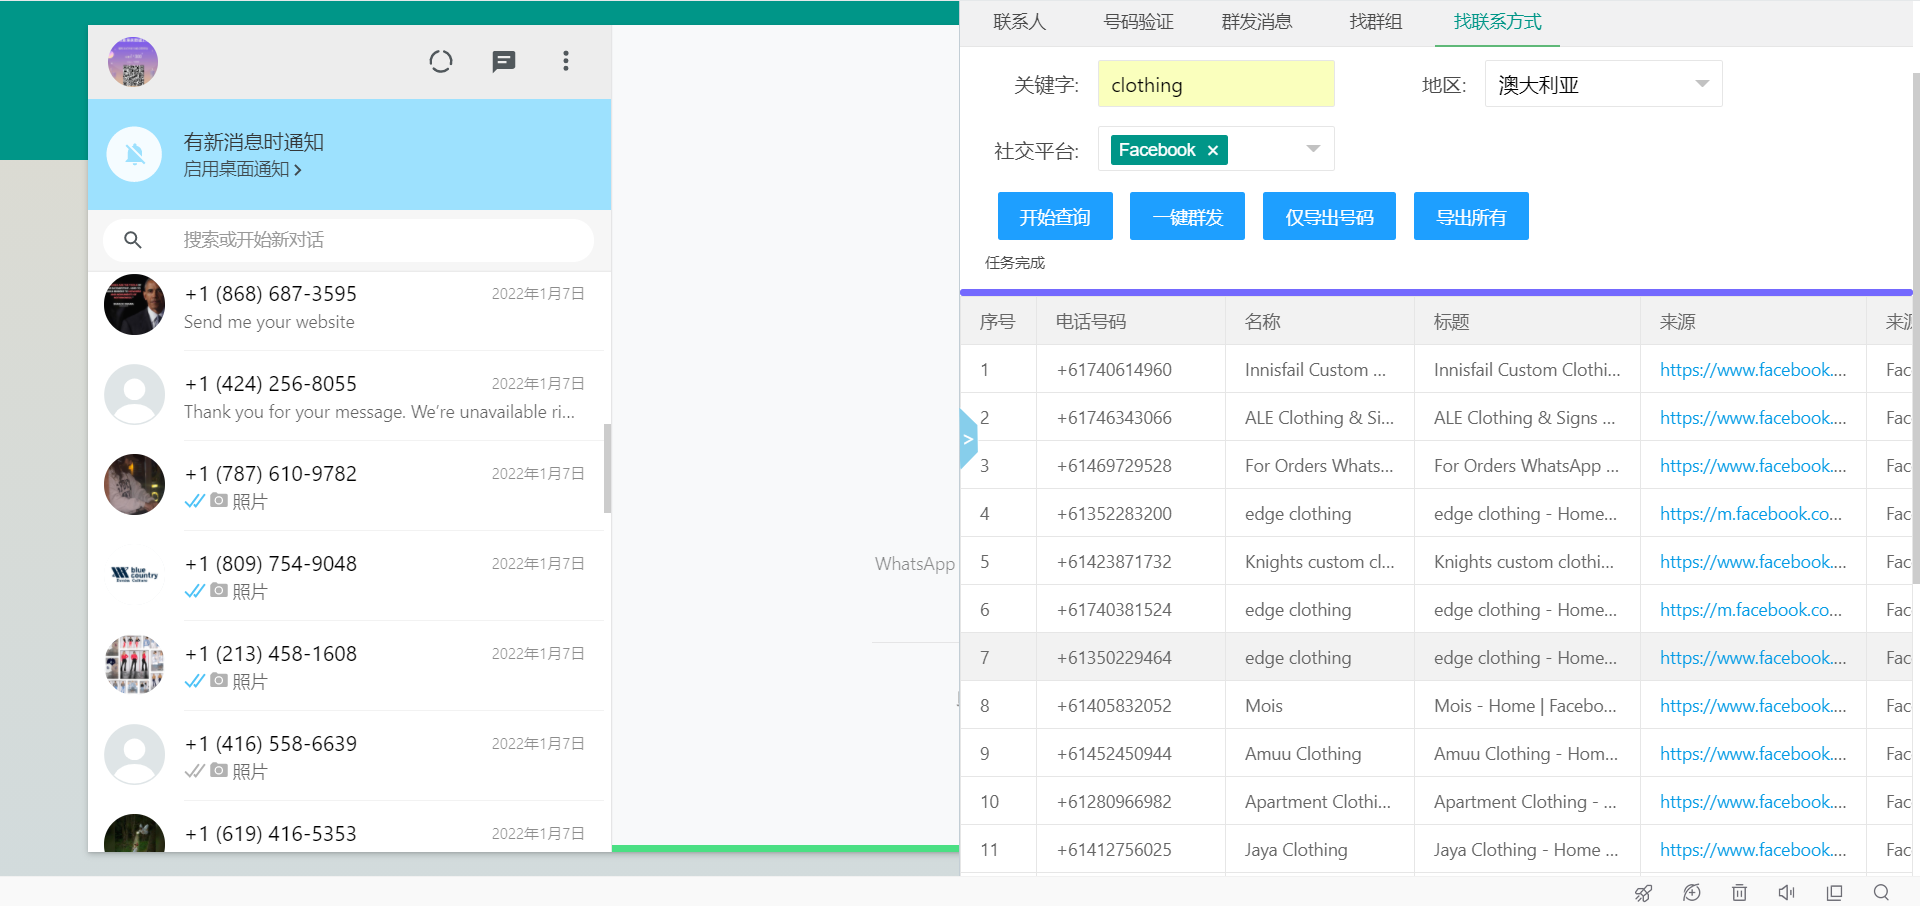
Task: Click the stacked windows icon at the bottom
Action: point(1834,893)
